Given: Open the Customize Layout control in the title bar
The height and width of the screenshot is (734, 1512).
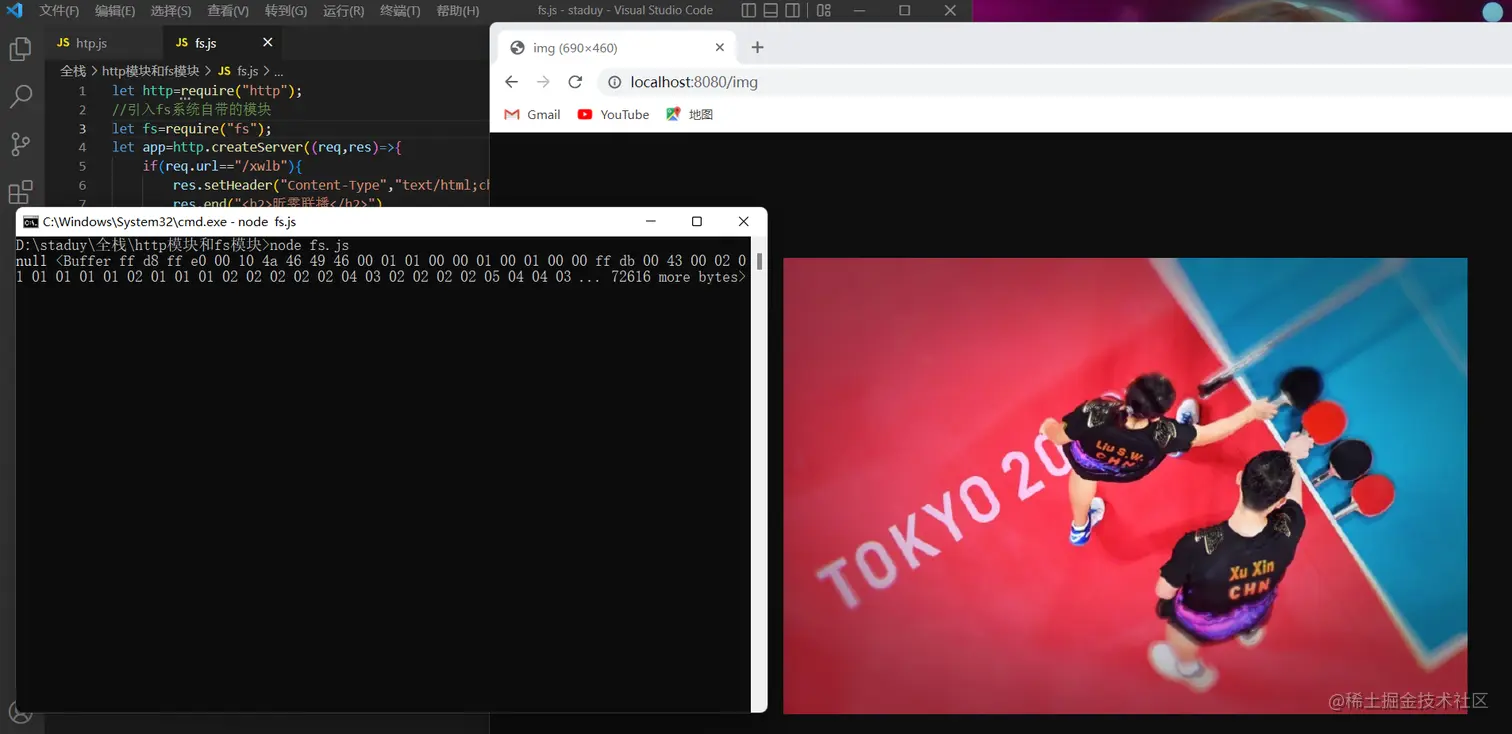Looking at the screenshot, I should [x=823, y=10].
